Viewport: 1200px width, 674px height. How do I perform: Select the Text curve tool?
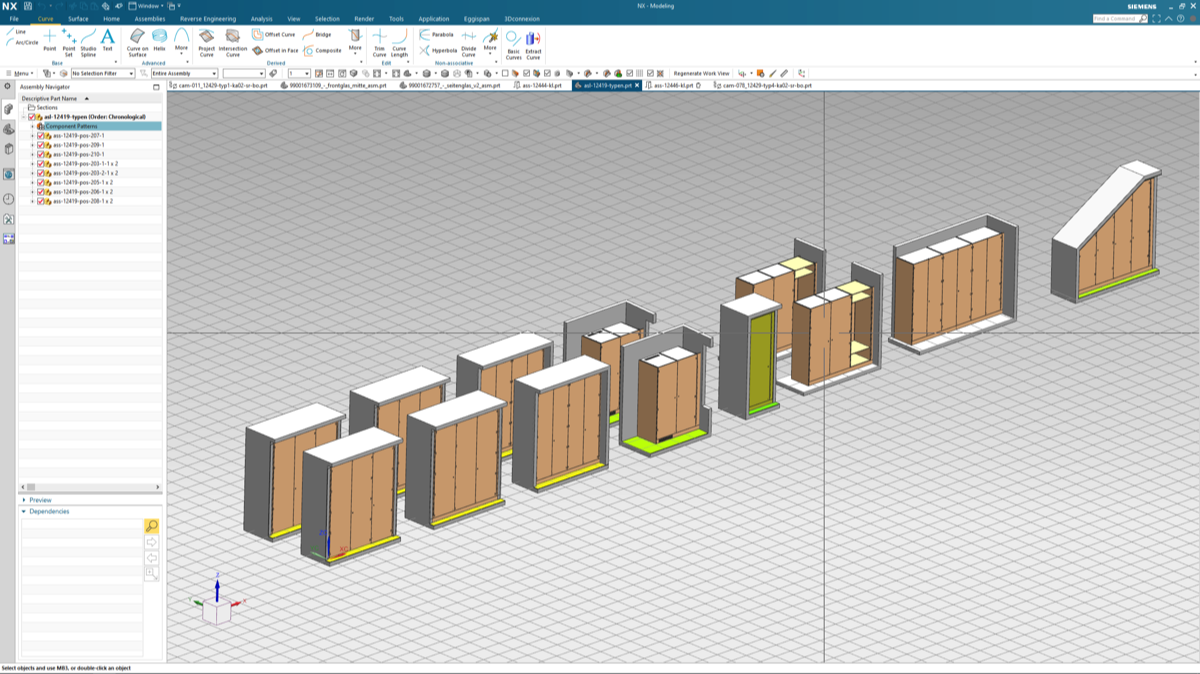pyautogui.click(x=108, y=41)
